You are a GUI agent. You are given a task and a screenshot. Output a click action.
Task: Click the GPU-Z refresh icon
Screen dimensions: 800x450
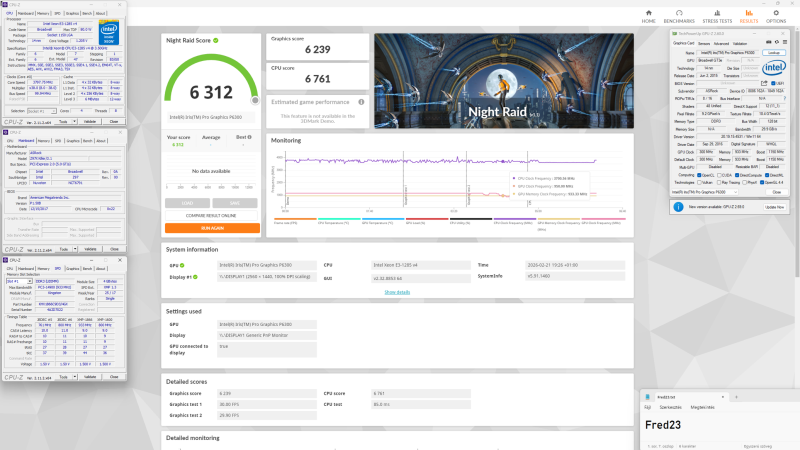pos(777,42)
